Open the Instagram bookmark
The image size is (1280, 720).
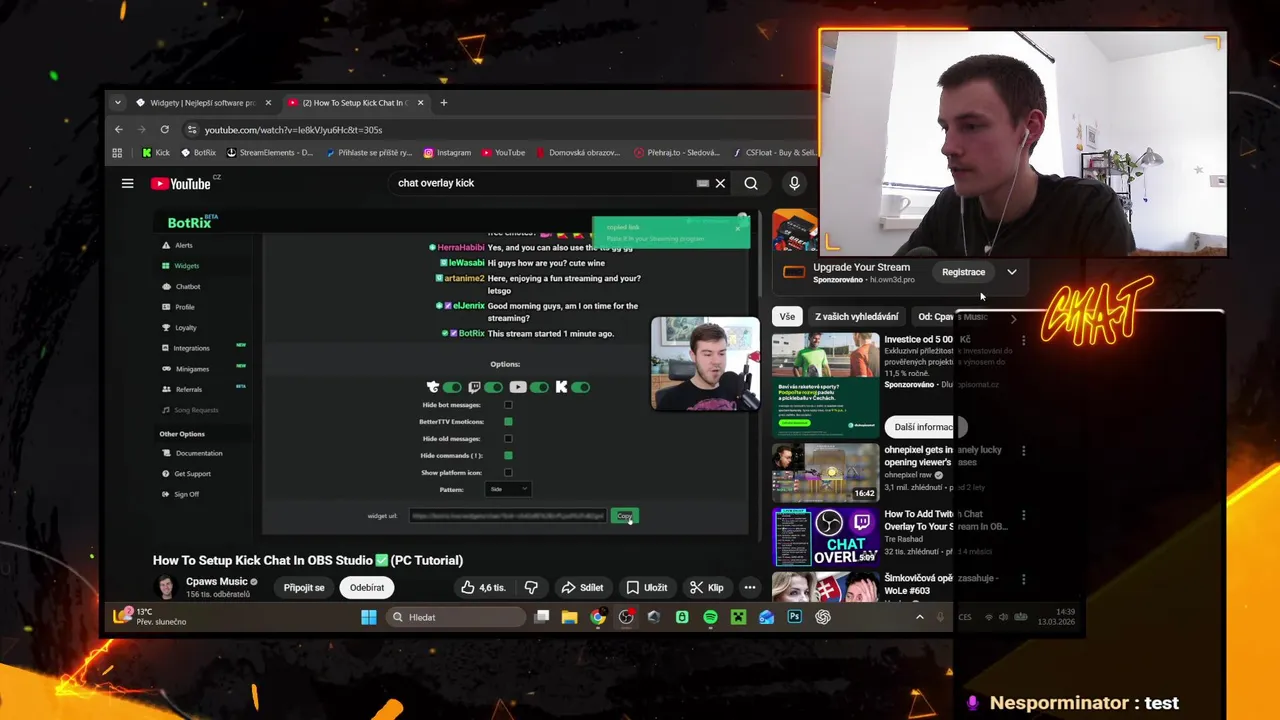point(447,152)
